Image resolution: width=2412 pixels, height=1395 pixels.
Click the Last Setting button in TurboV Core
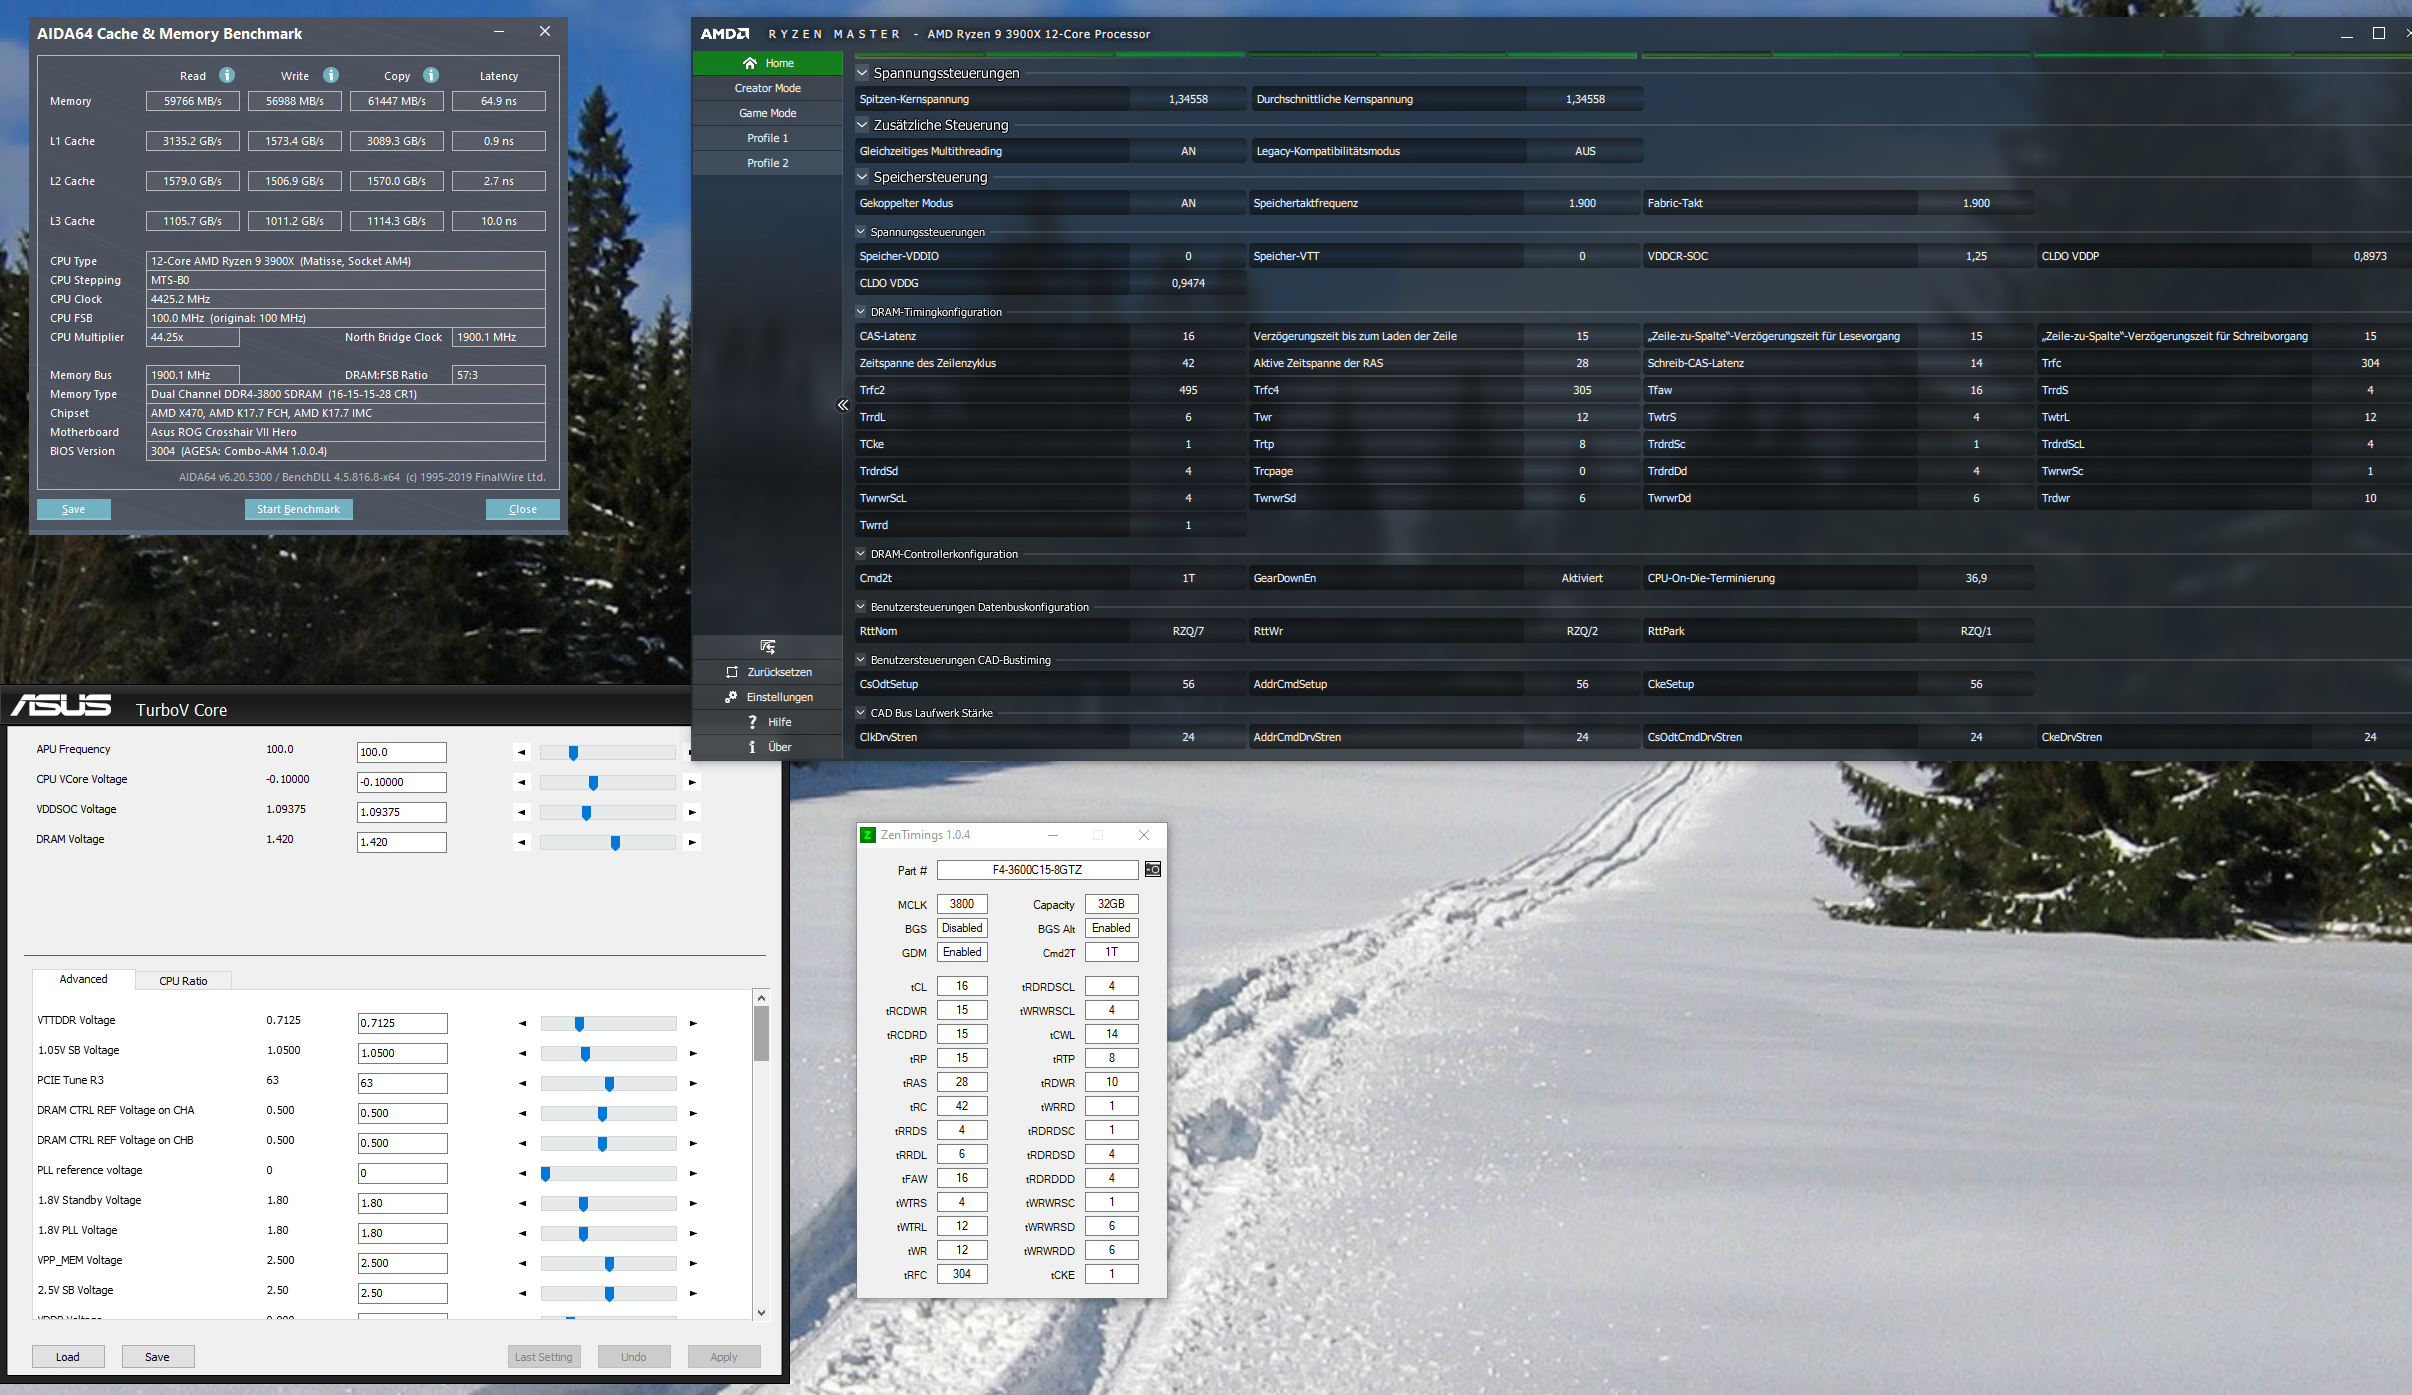click(544, 1357)
